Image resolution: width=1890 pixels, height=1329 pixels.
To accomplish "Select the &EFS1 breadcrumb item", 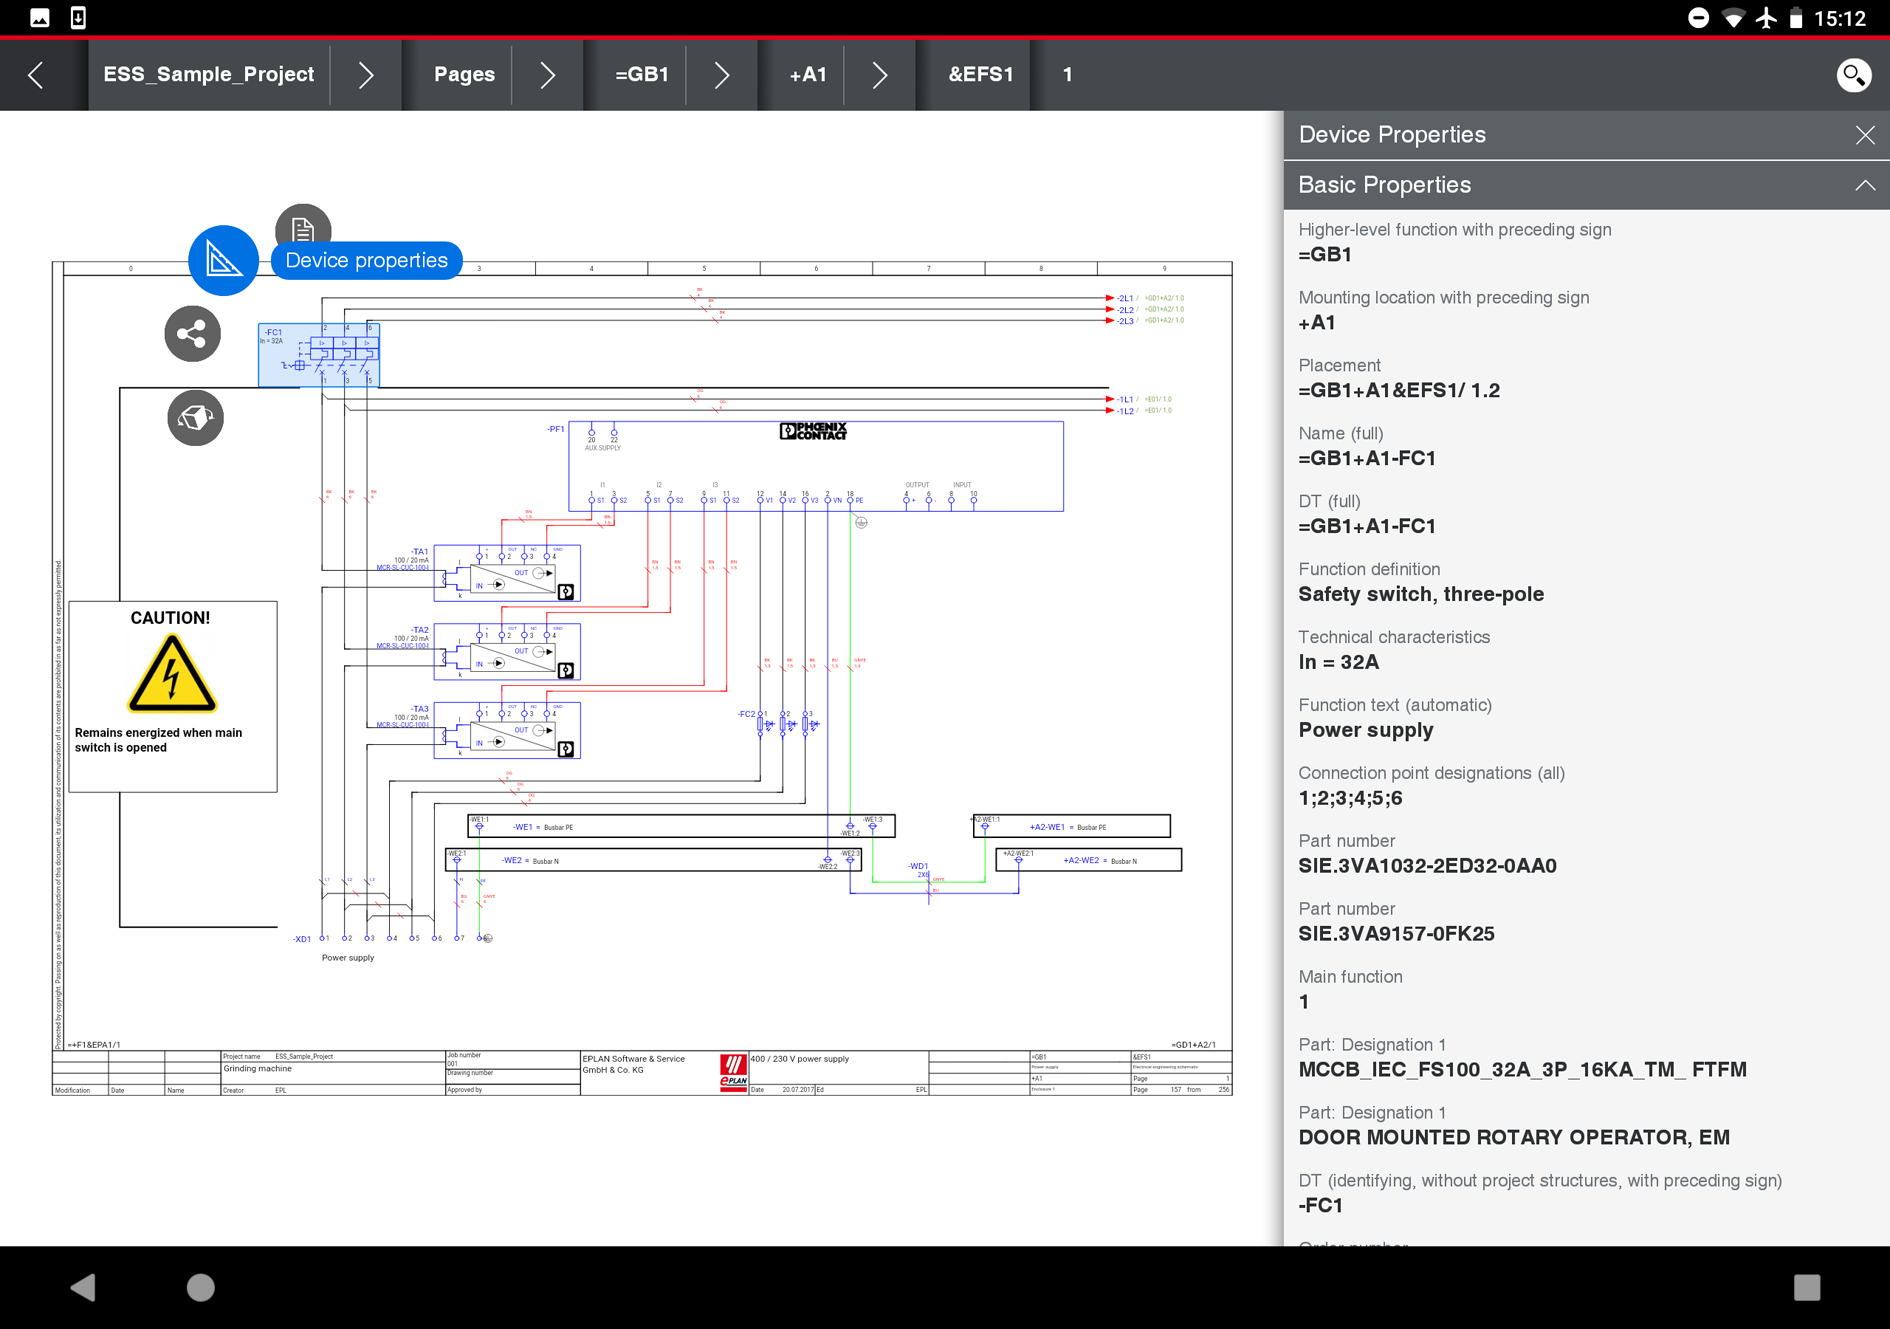I will (980, 75).
